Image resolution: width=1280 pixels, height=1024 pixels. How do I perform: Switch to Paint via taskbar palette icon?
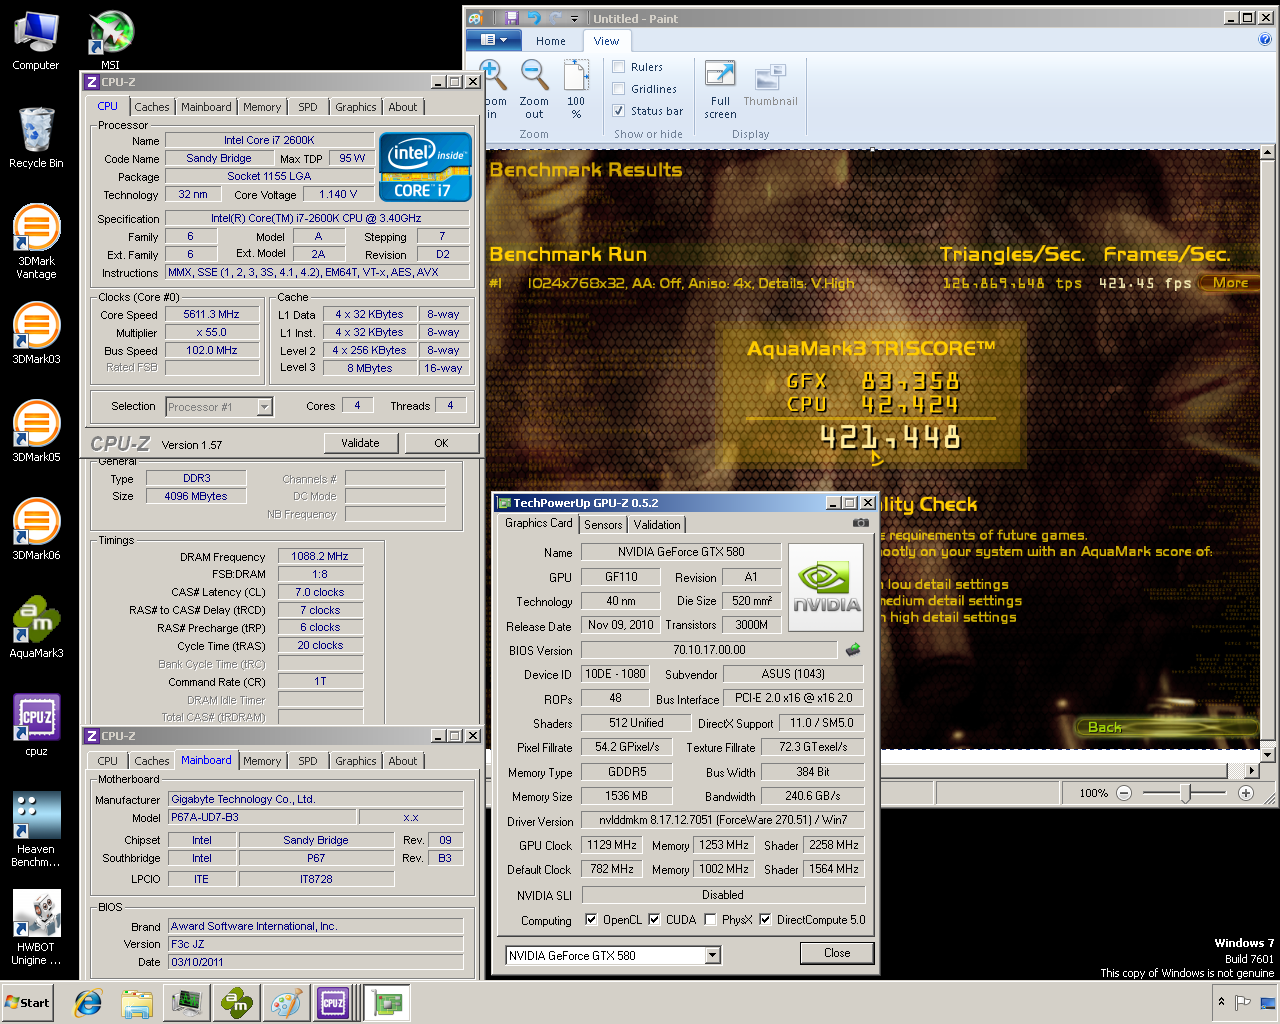point(286,1003)
